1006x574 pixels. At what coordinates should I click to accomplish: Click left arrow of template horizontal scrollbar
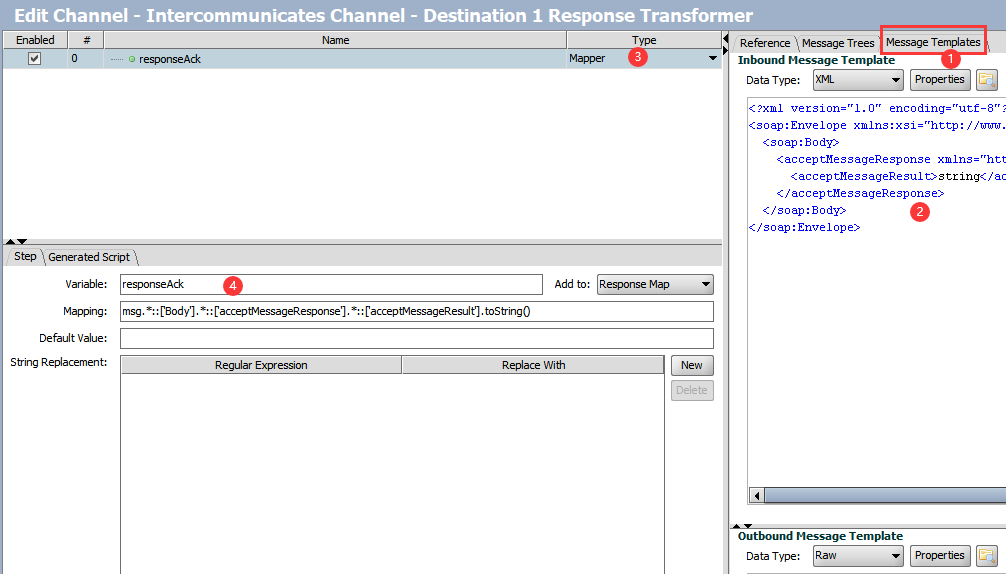[757, 495]
